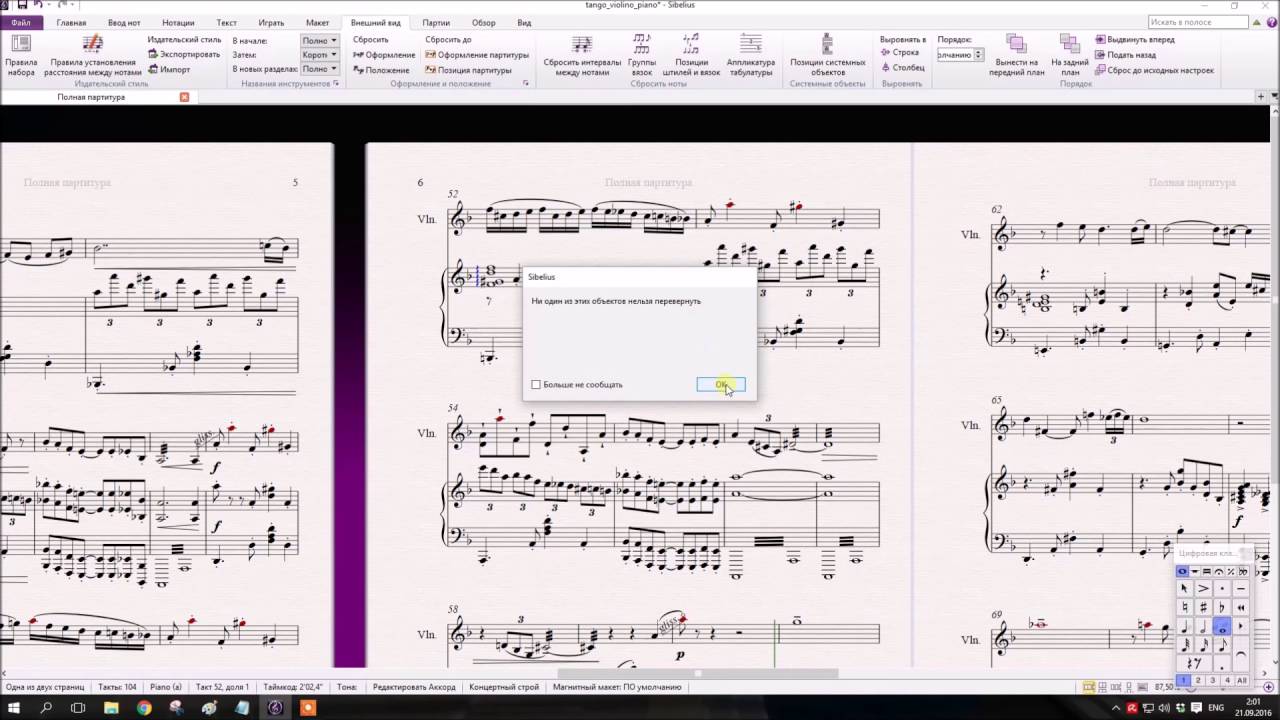Select the arrow tool on the keypad
Viewport: 1280px width, 720px height.
tap(1184, 589)
